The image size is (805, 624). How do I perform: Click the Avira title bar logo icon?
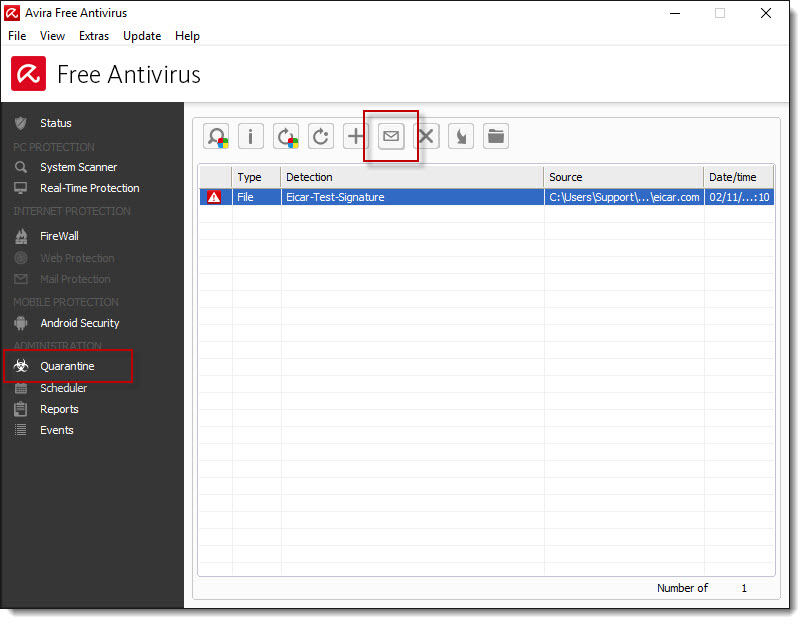(11, 13)
